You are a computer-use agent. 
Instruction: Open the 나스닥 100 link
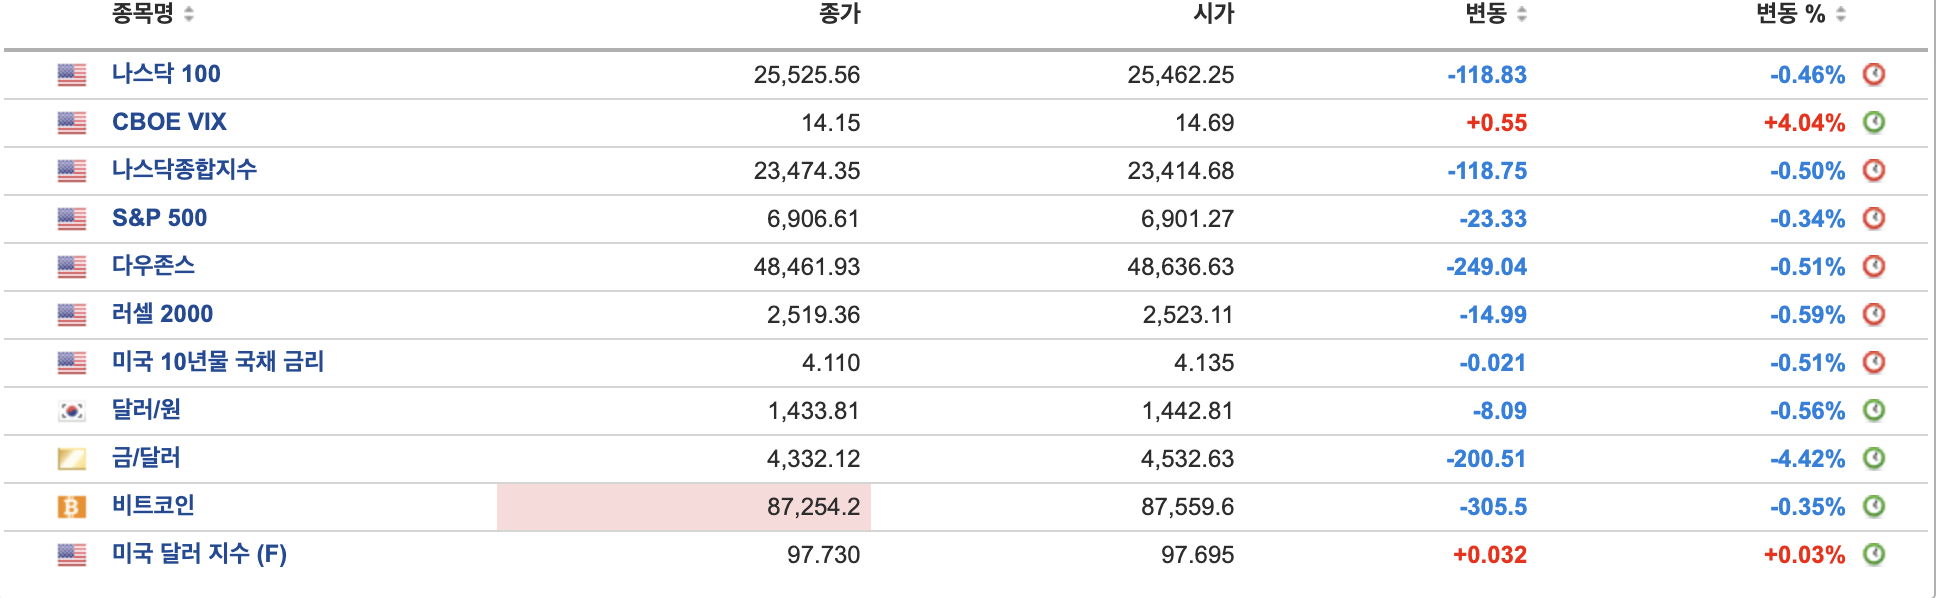[x=166, y=74]
